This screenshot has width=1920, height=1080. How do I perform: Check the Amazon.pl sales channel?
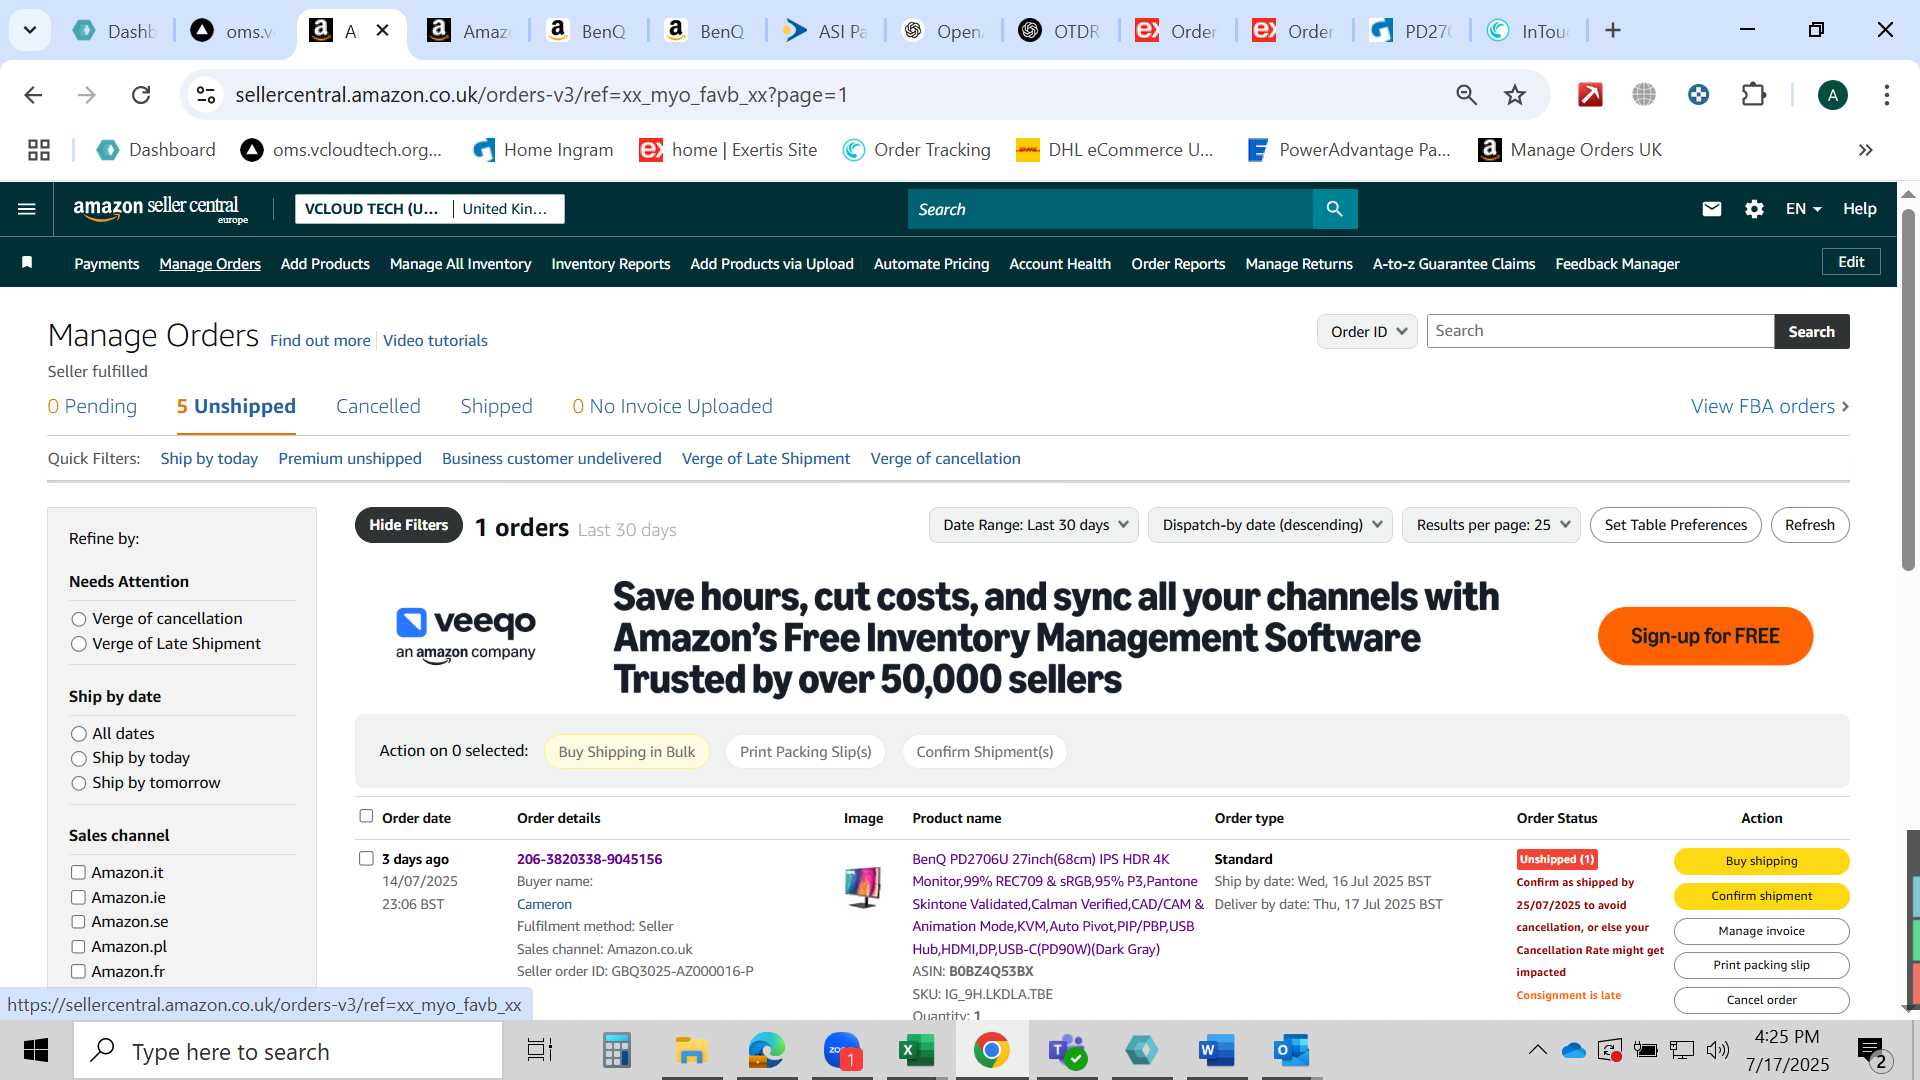pyautogui.click(x=78, y=947)
